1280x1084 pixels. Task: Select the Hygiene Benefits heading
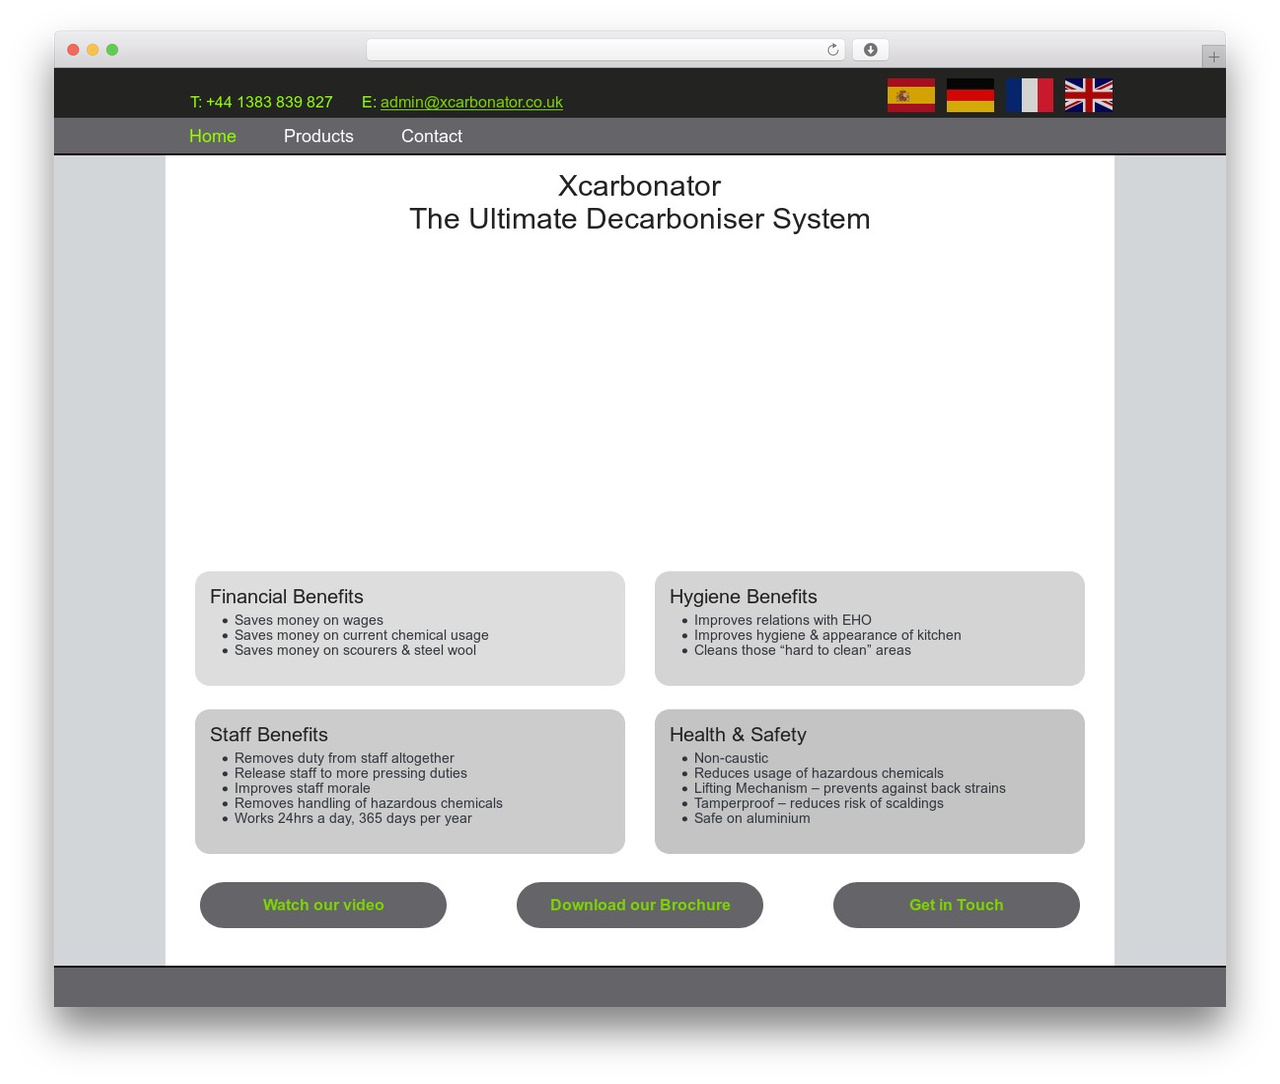743,597
